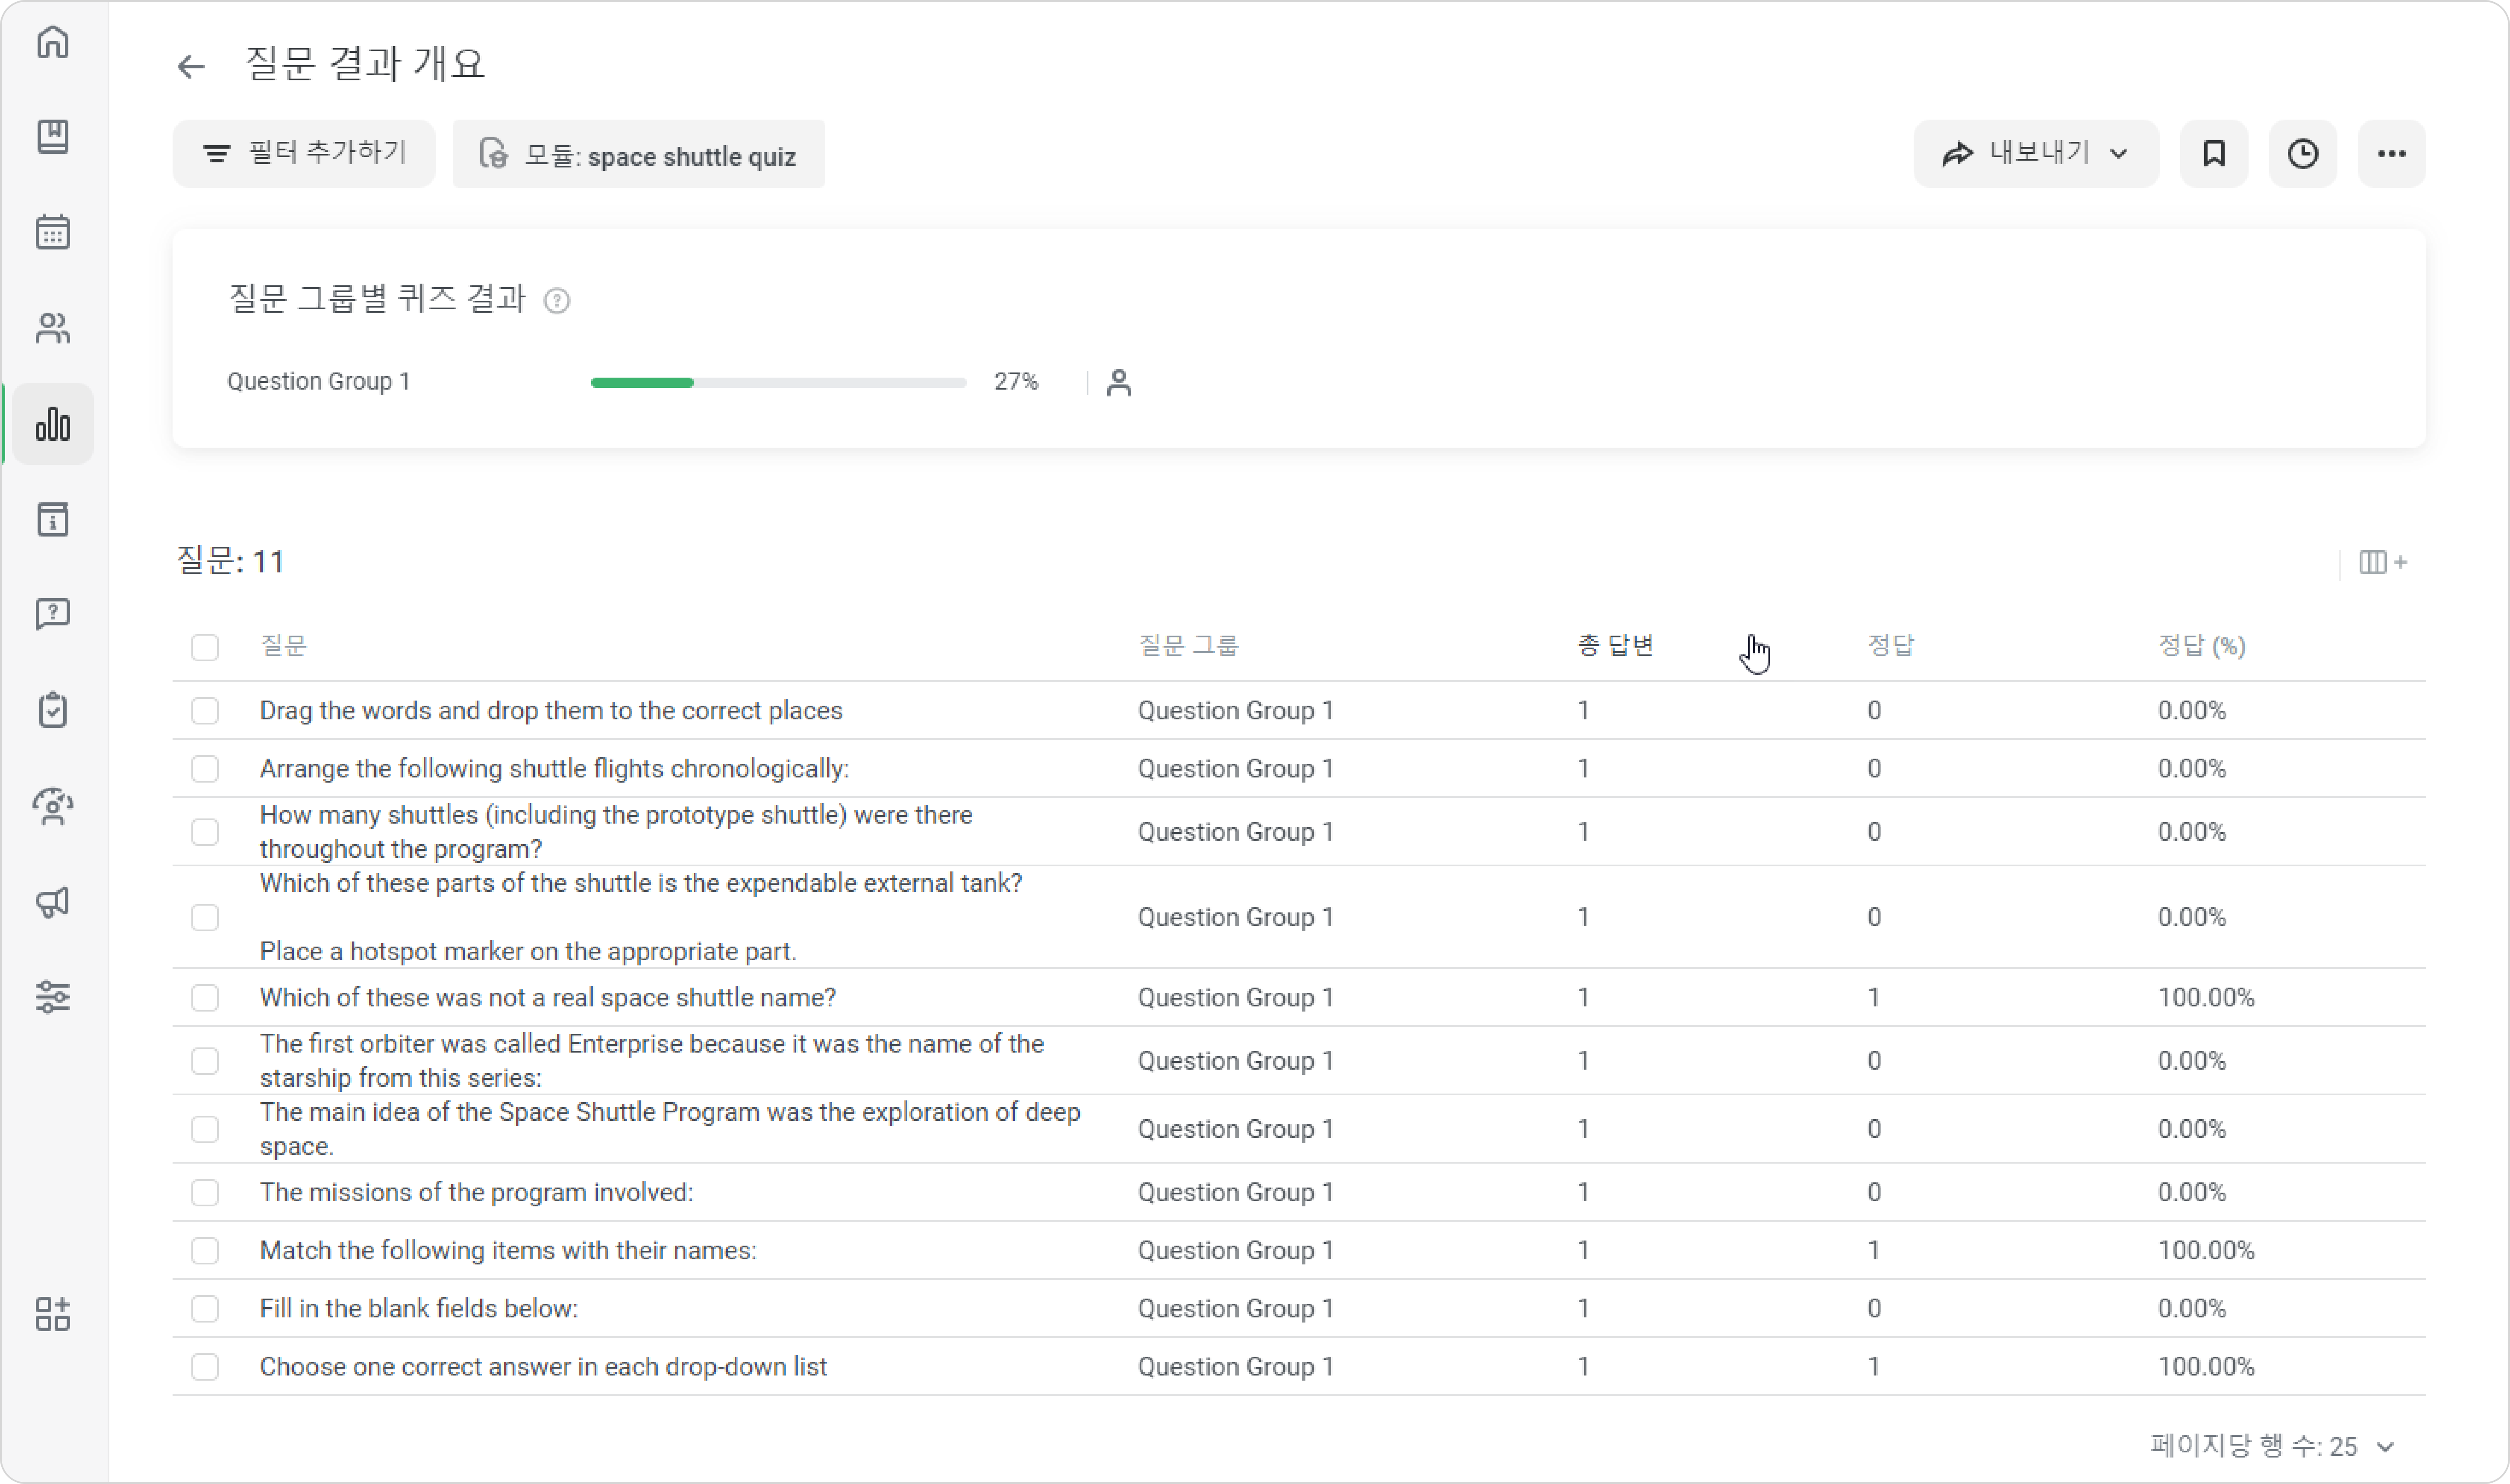Open the three-dot more options menu
Viewport: 2510px width, 1484px height.
pos(2392,154)
